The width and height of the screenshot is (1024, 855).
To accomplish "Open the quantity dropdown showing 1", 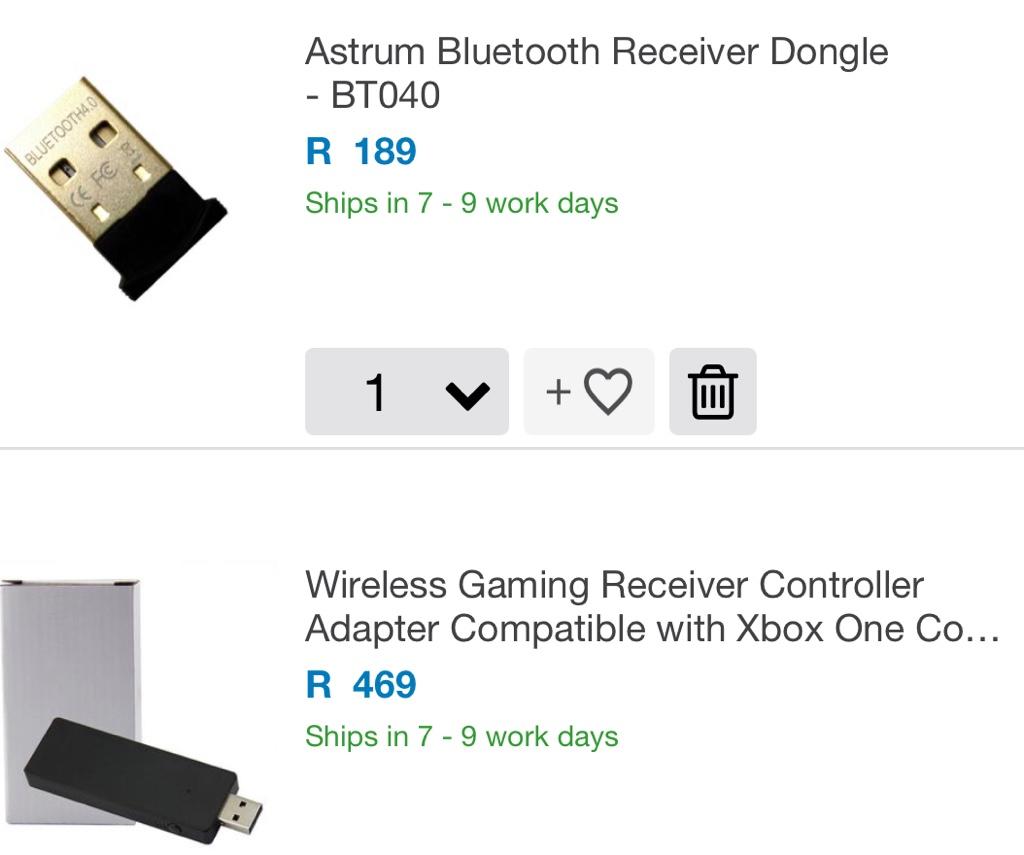I will 407,391.
